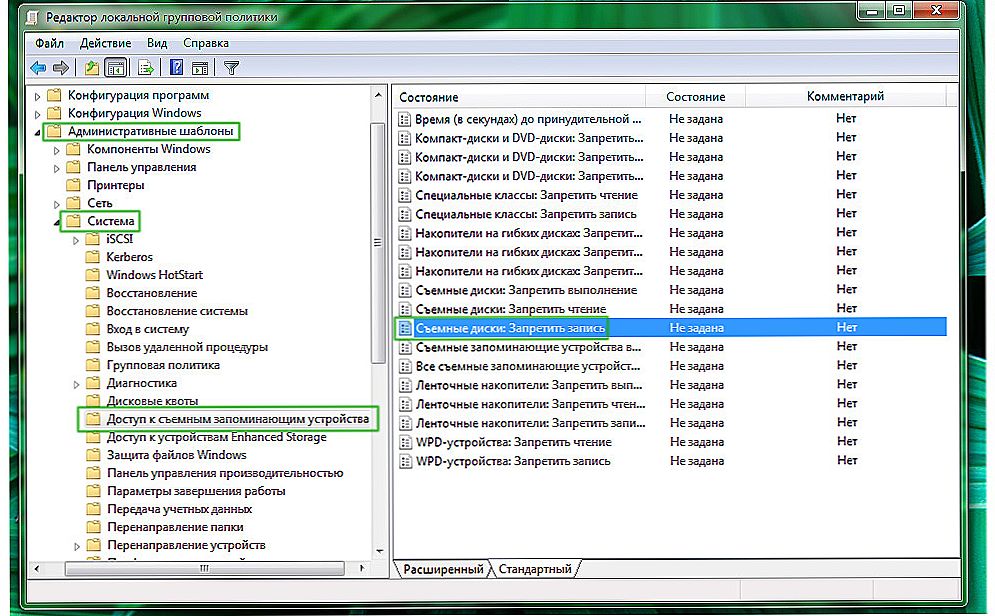Click the folder icon beside Windows HotStart

93,275
